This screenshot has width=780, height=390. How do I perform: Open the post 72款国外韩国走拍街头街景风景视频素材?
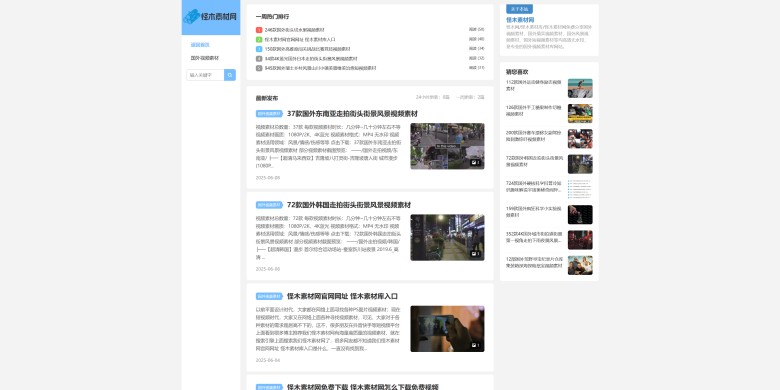point(349,204)
